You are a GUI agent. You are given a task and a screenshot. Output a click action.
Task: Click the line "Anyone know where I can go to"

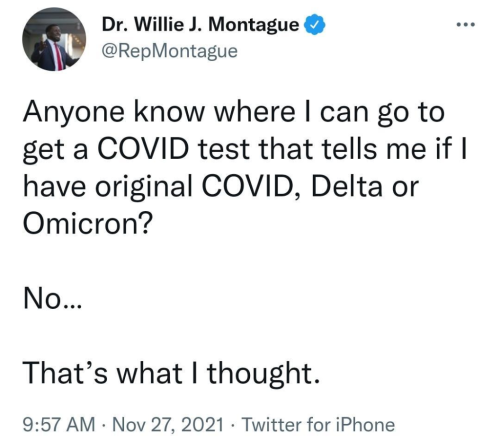pos(234,113)
